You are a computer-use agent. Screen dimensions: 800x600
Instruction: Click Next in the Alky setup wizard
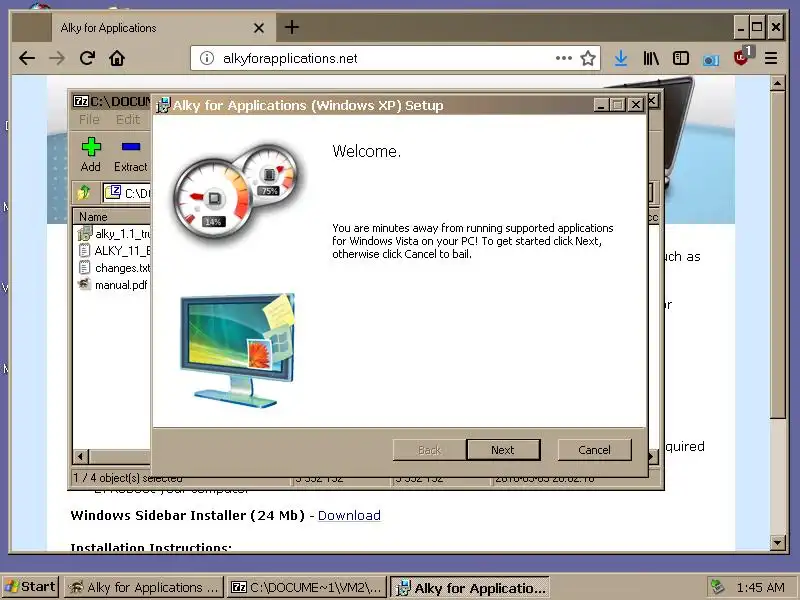coord(503,450)
